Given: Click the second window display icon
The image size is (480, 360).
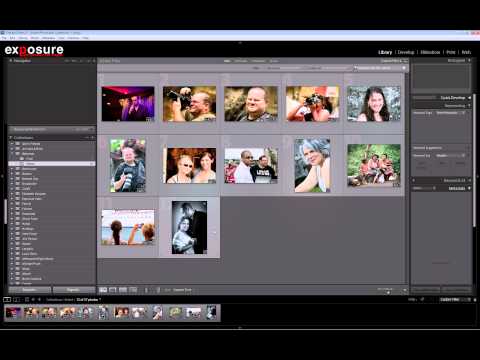Looking at the screenshot, I should (16, 299).
